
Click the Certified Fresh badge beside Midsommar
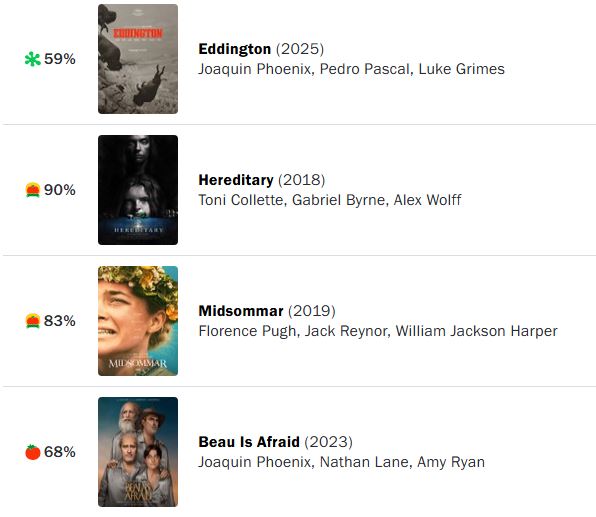click(x=33, y=321)
